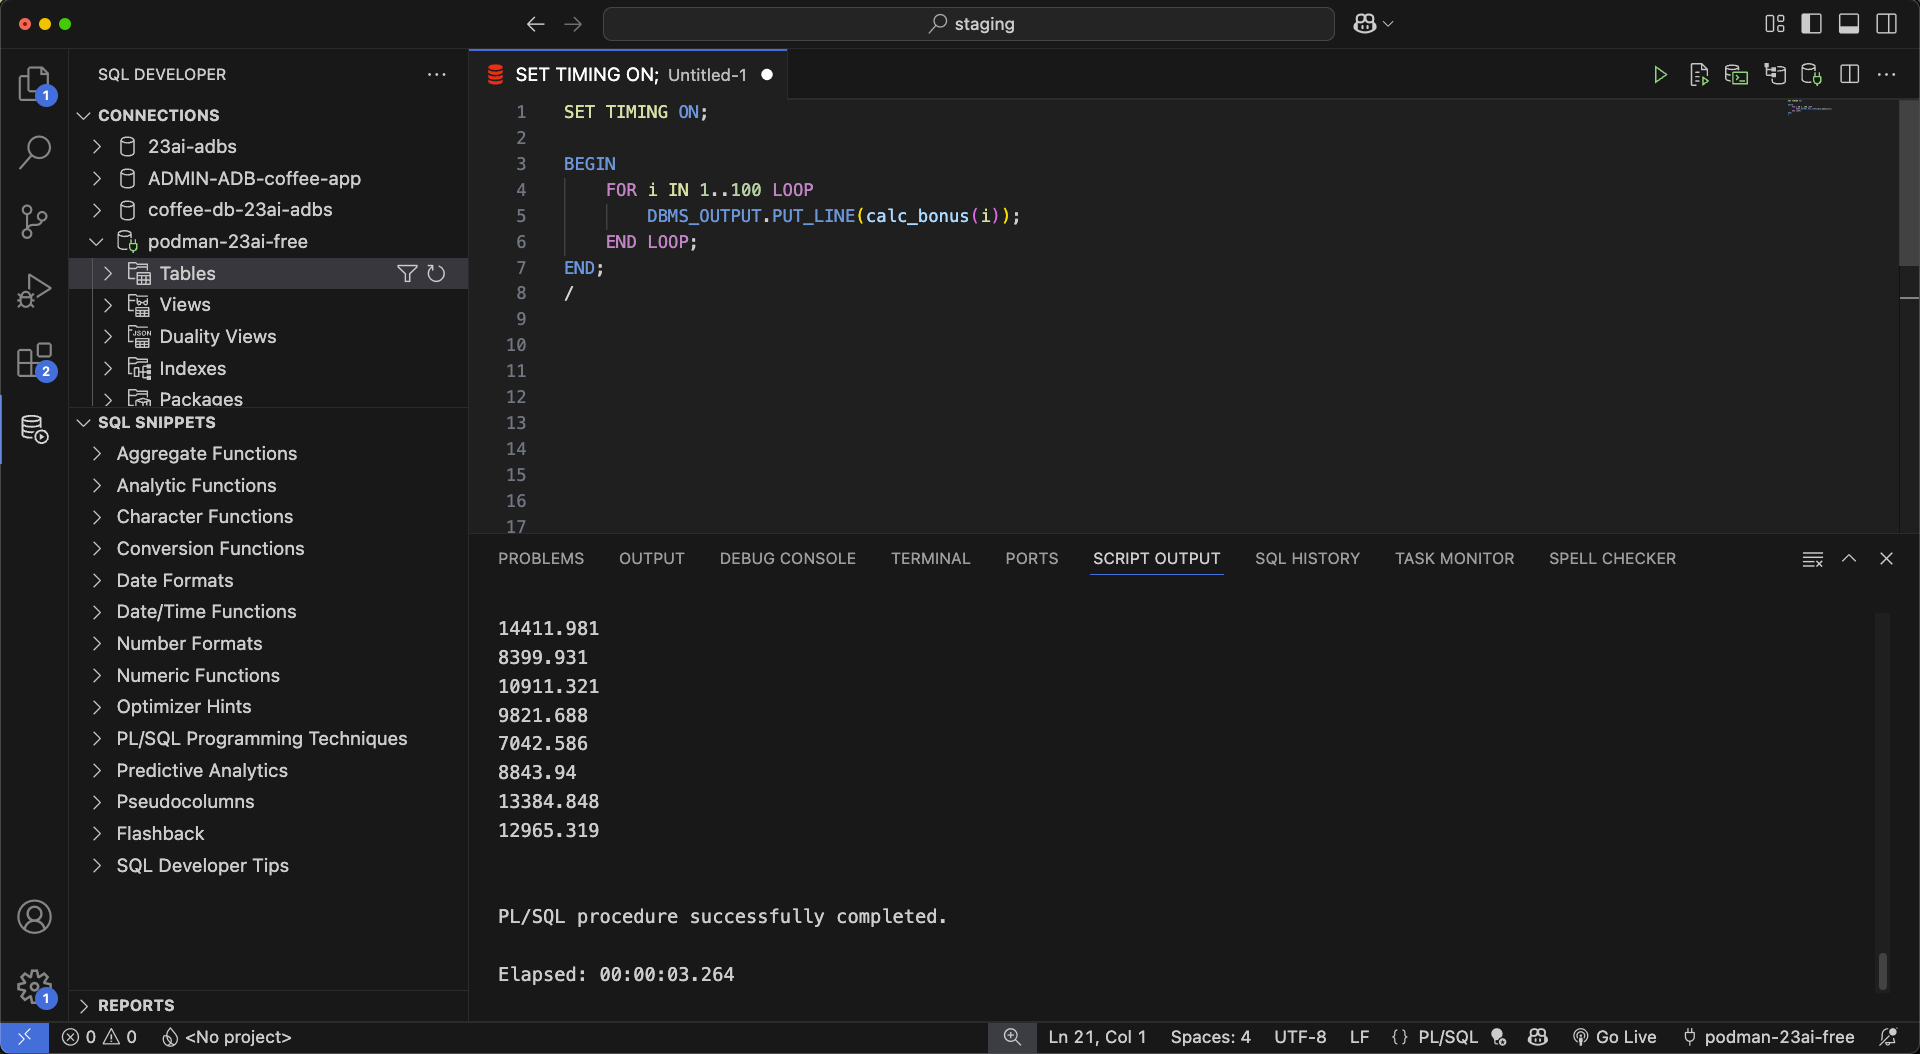Click Spaces: 4 indentation setting
This screenshot has width=1920, height=1054.
1210,1037
